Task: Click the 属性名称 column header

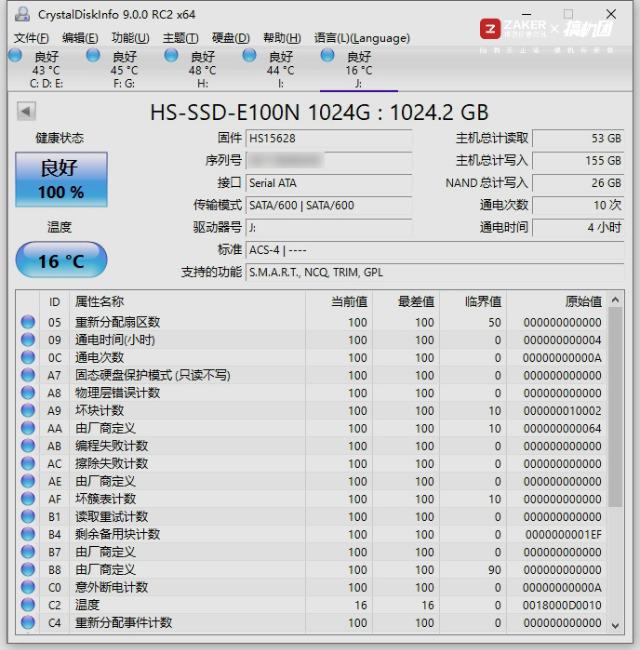Action: (x=187, y=302)
